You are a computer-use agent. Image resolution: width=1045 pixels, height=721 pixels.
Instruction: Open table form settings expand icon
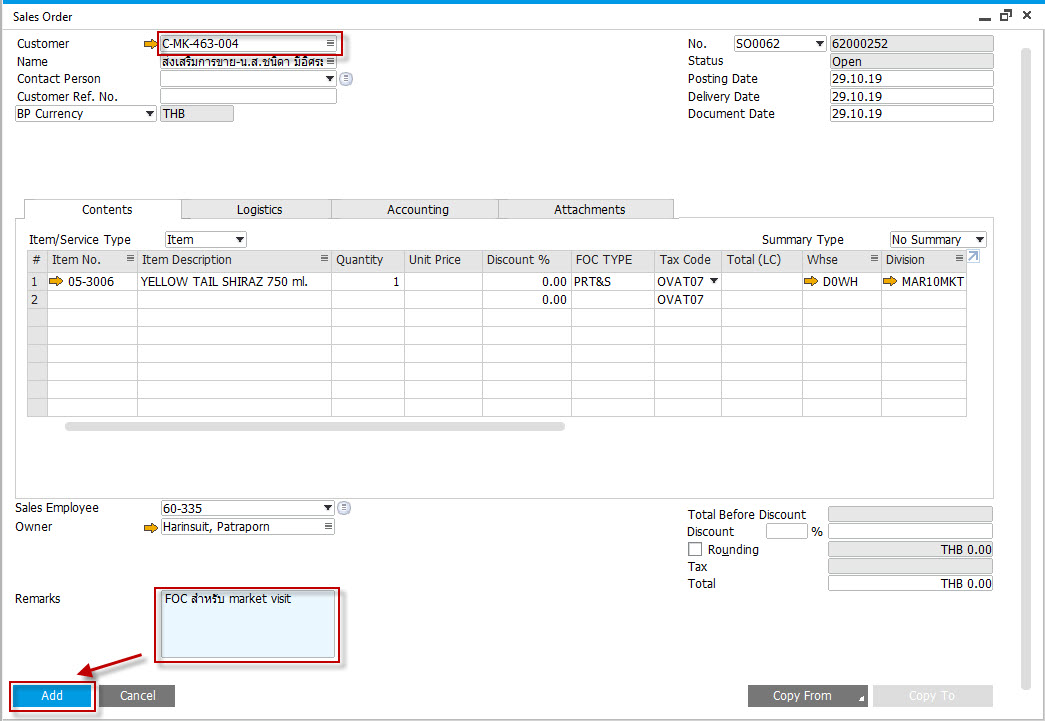click(x=974, y=257)
